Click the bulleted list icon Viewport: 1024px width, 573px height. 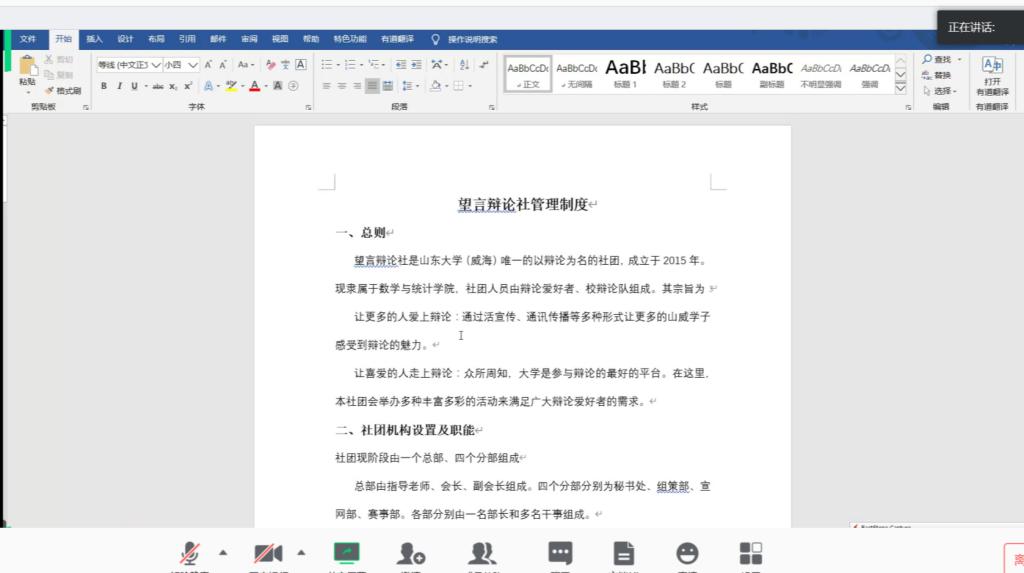tap(327, 64)
